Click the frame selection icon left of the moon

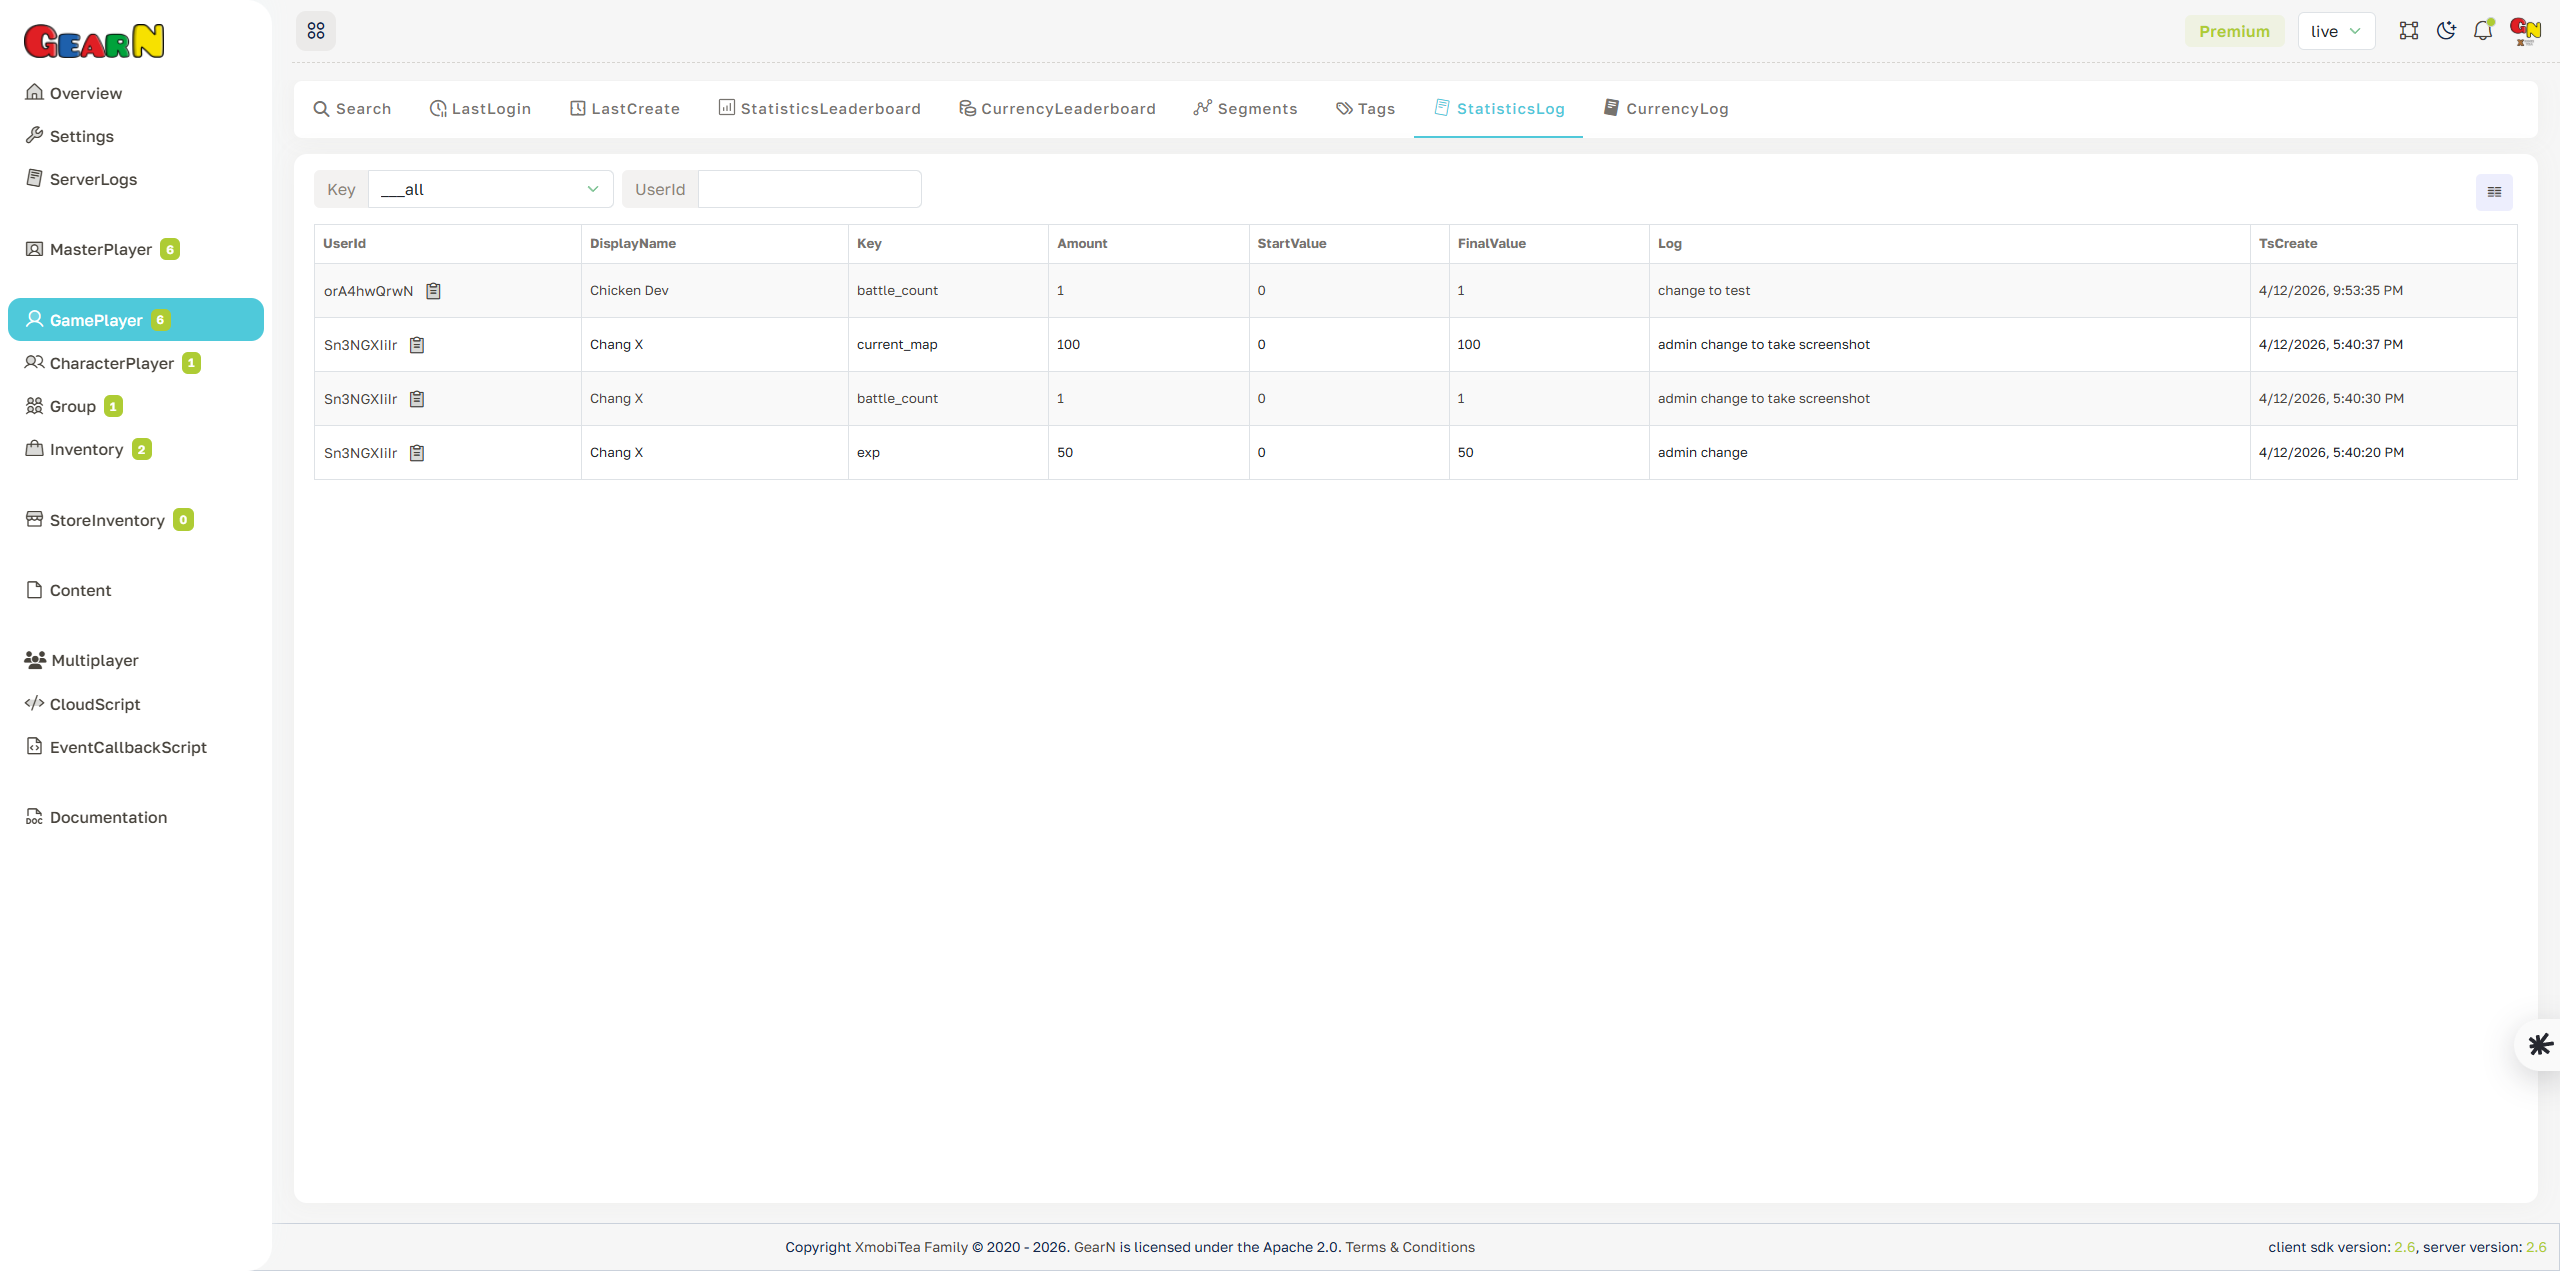(x=2409, y=31)
